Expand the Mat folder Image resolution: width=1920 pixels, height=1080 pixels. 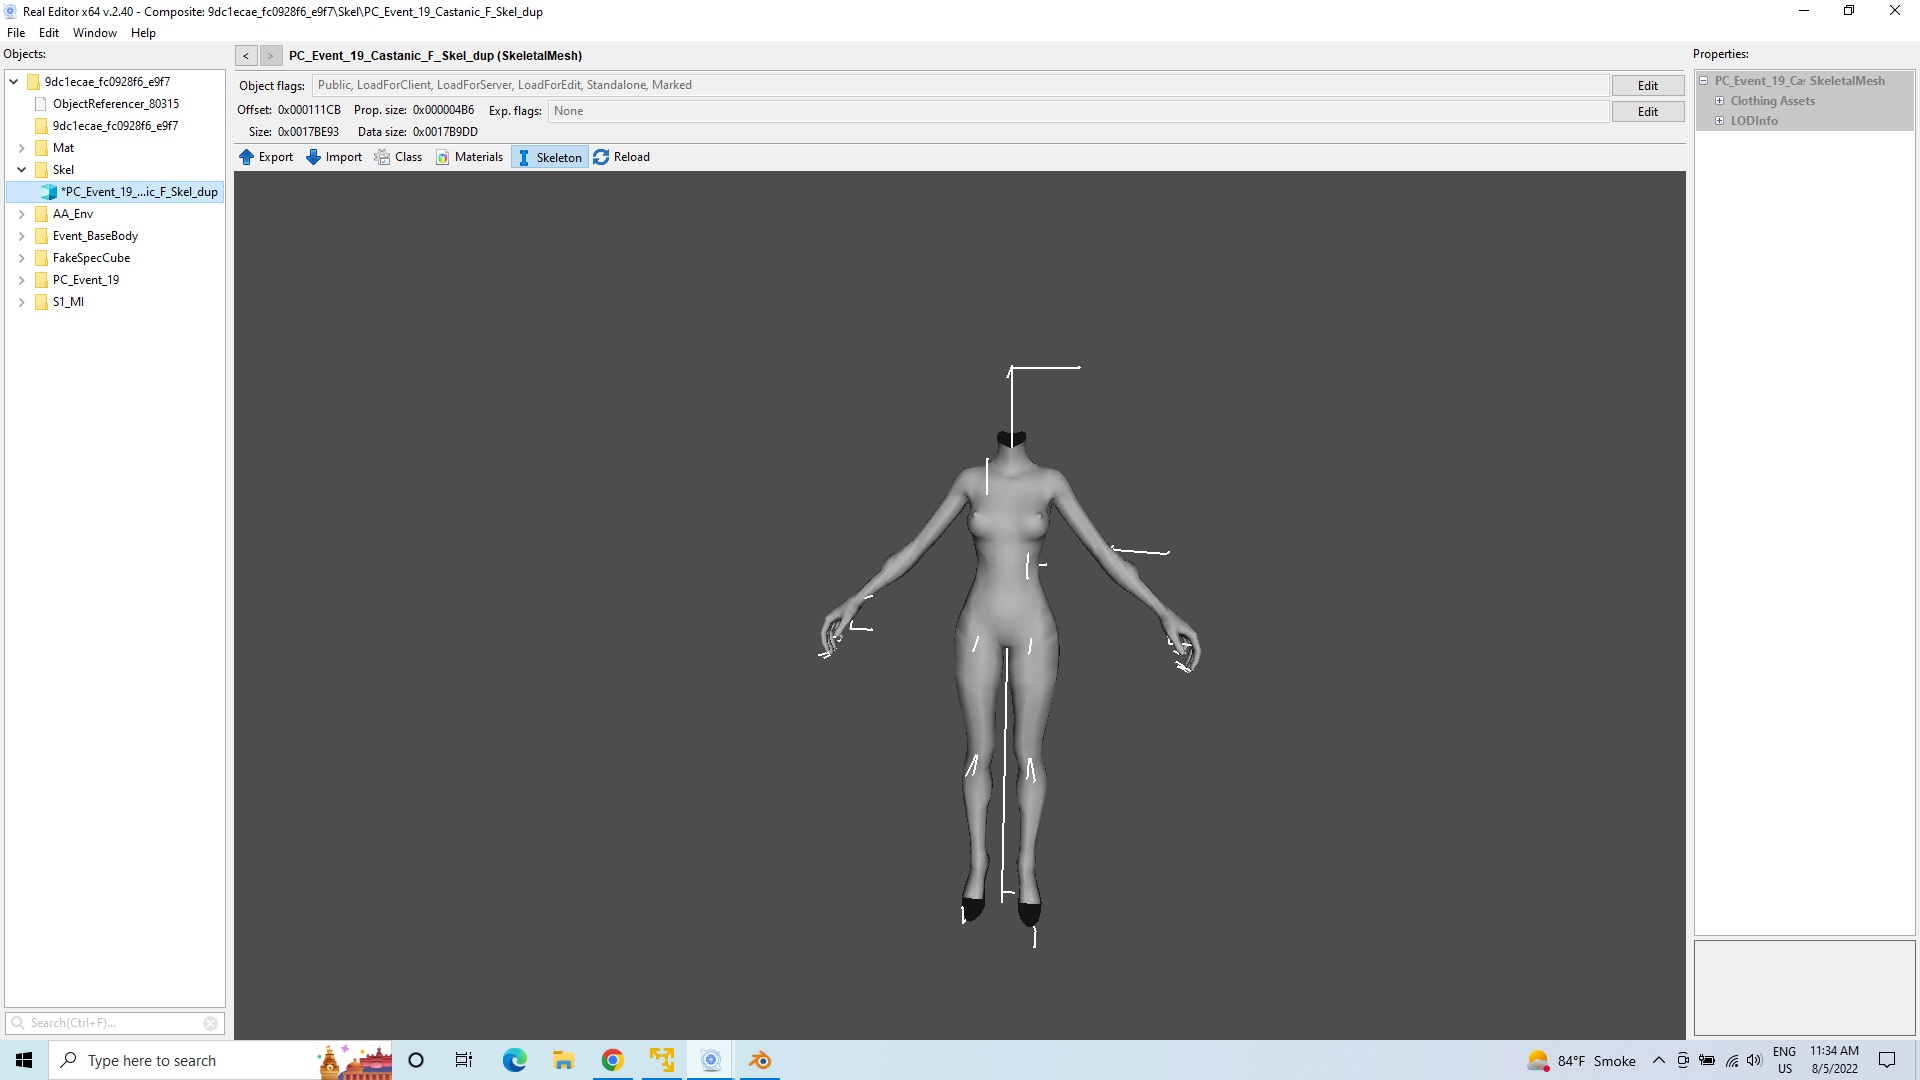tap(21, 148)
